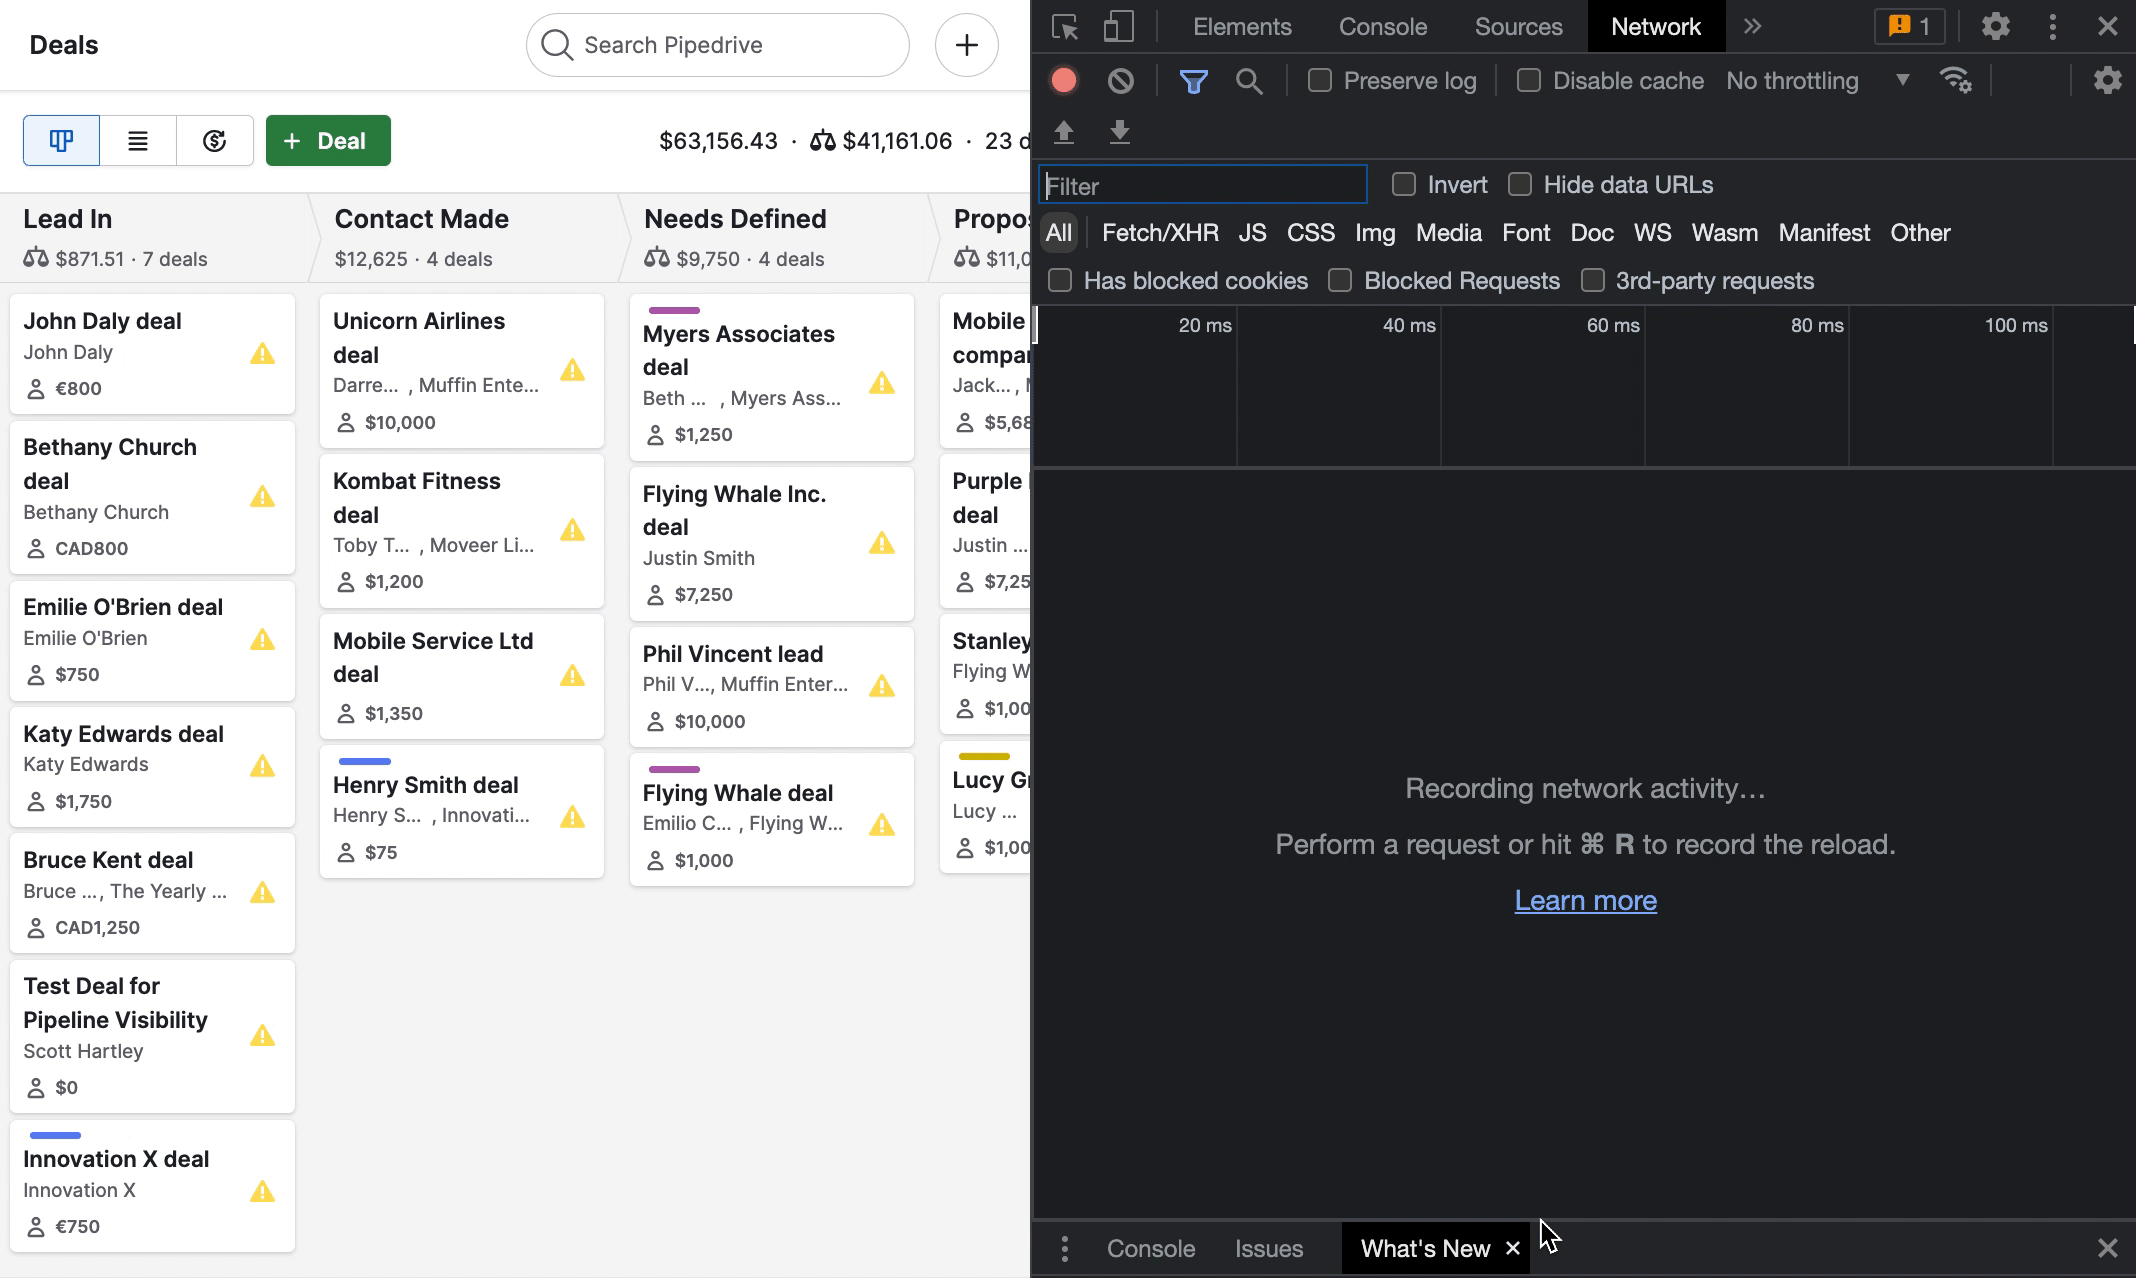This screenshot has height=1278, width=2136.
Task: Click warning icon on Innovation X deal
Action: (262, 1191)
